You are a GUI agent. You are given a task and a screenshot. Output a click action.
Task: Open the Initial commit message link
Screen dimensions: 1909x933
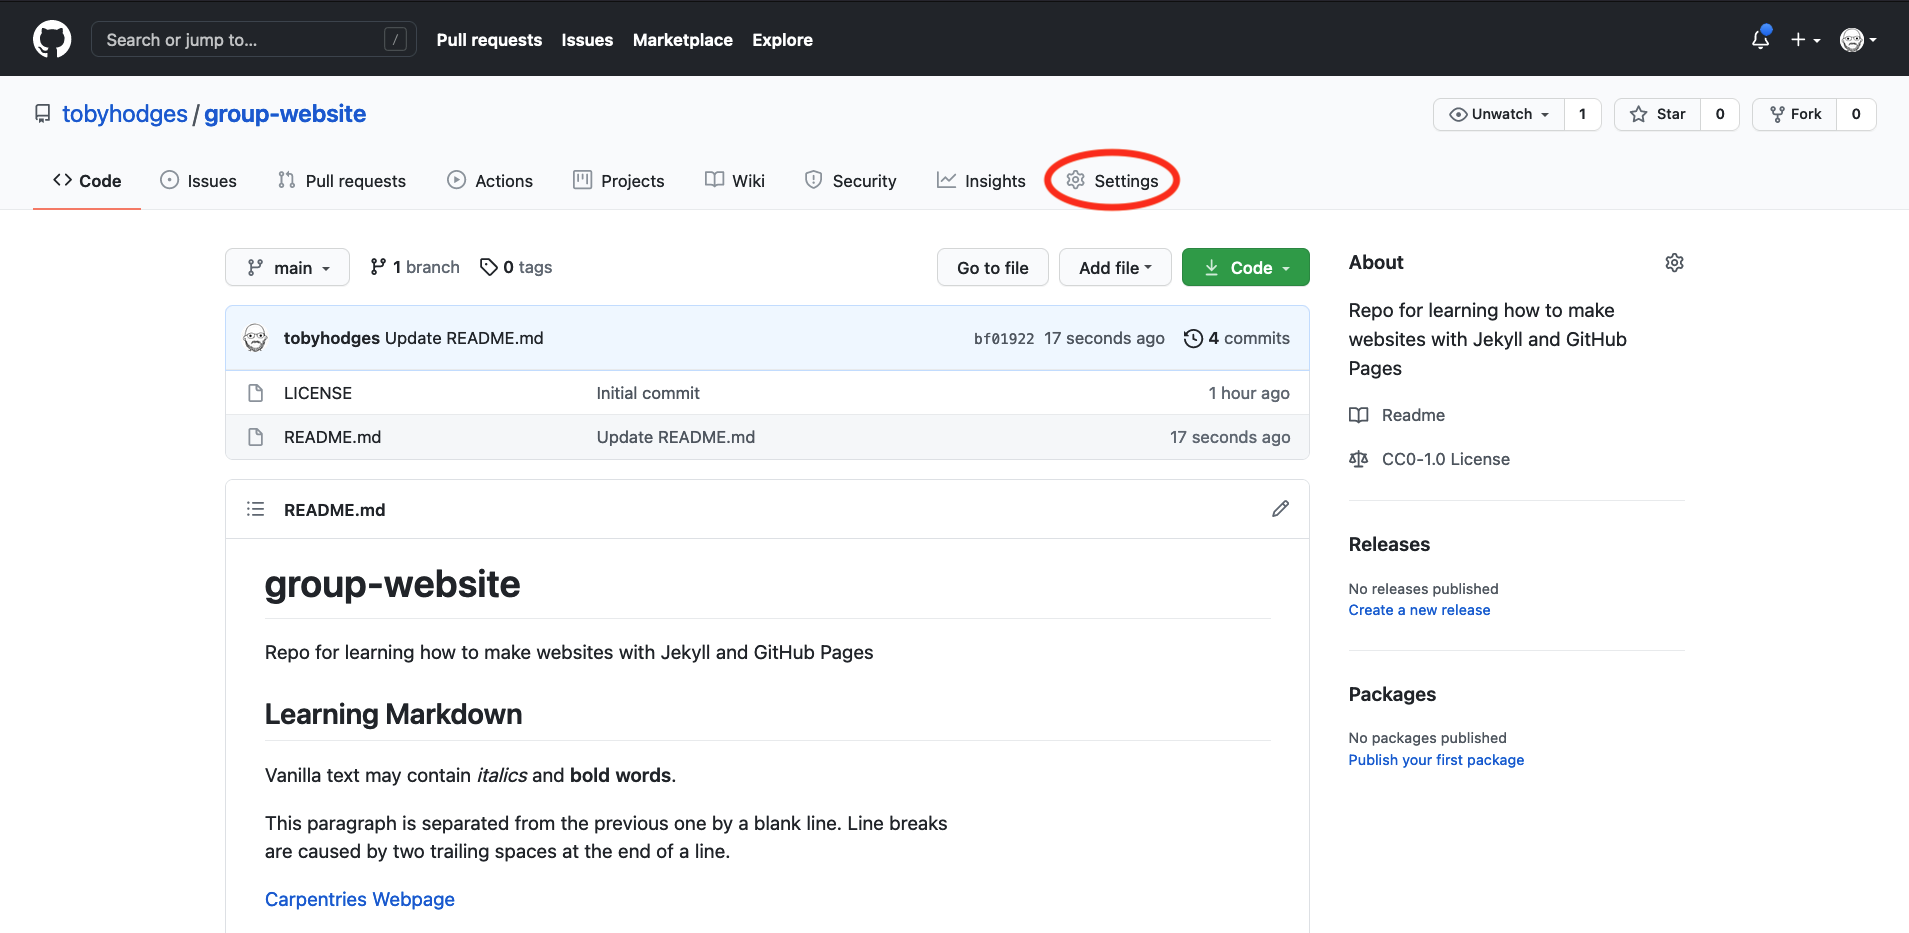click(x=648, y=393)
